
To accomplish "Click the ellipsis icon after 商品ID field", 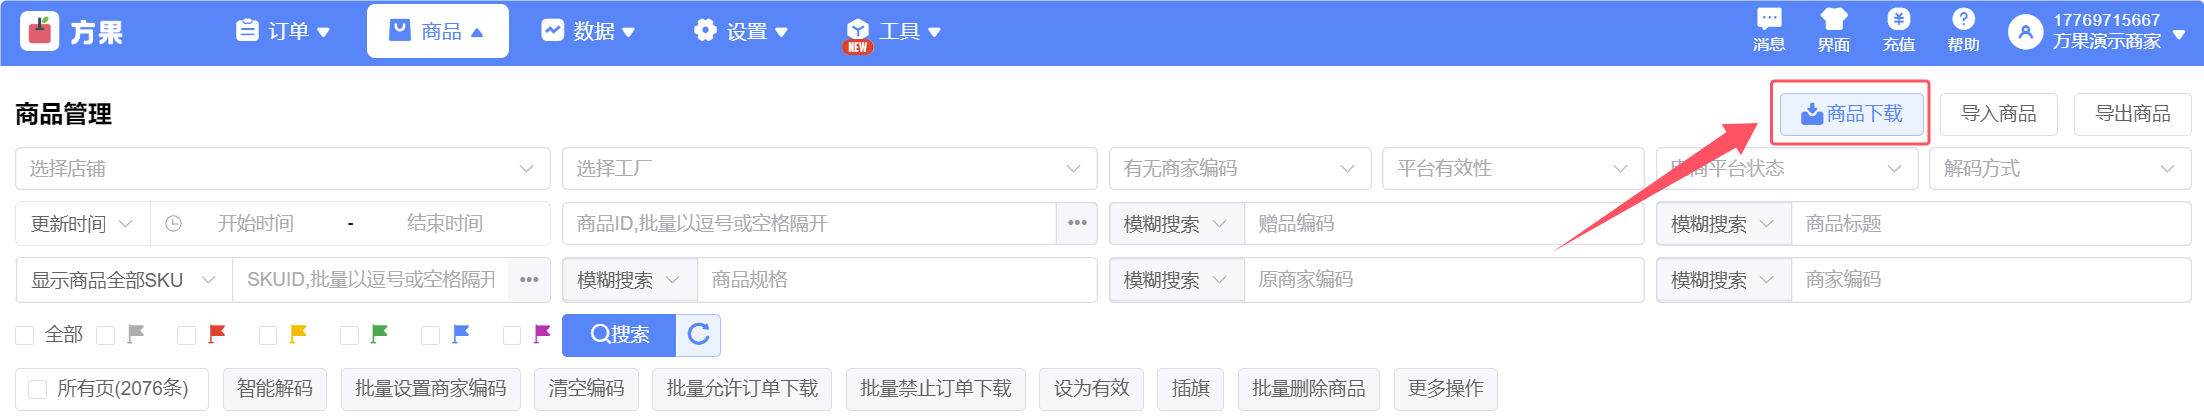I will pos(1077,223).
